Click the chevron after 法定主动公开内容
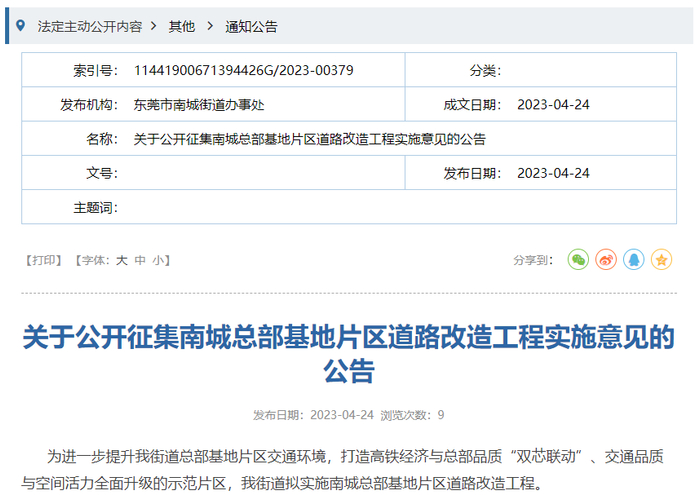Screen dimensions: 700x495 (154, 26)
